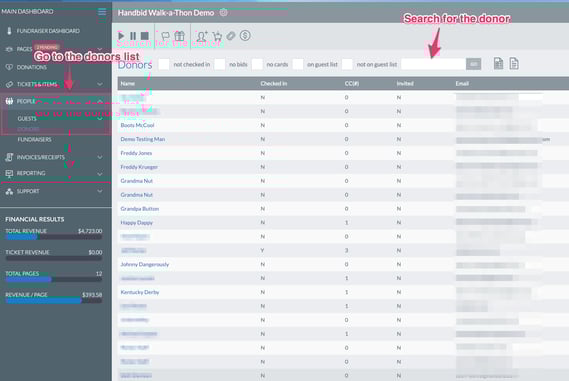Sort by the Checked In column header
Image resolution: width=569 pixels, height=381 pixels.
pos(274,83)
